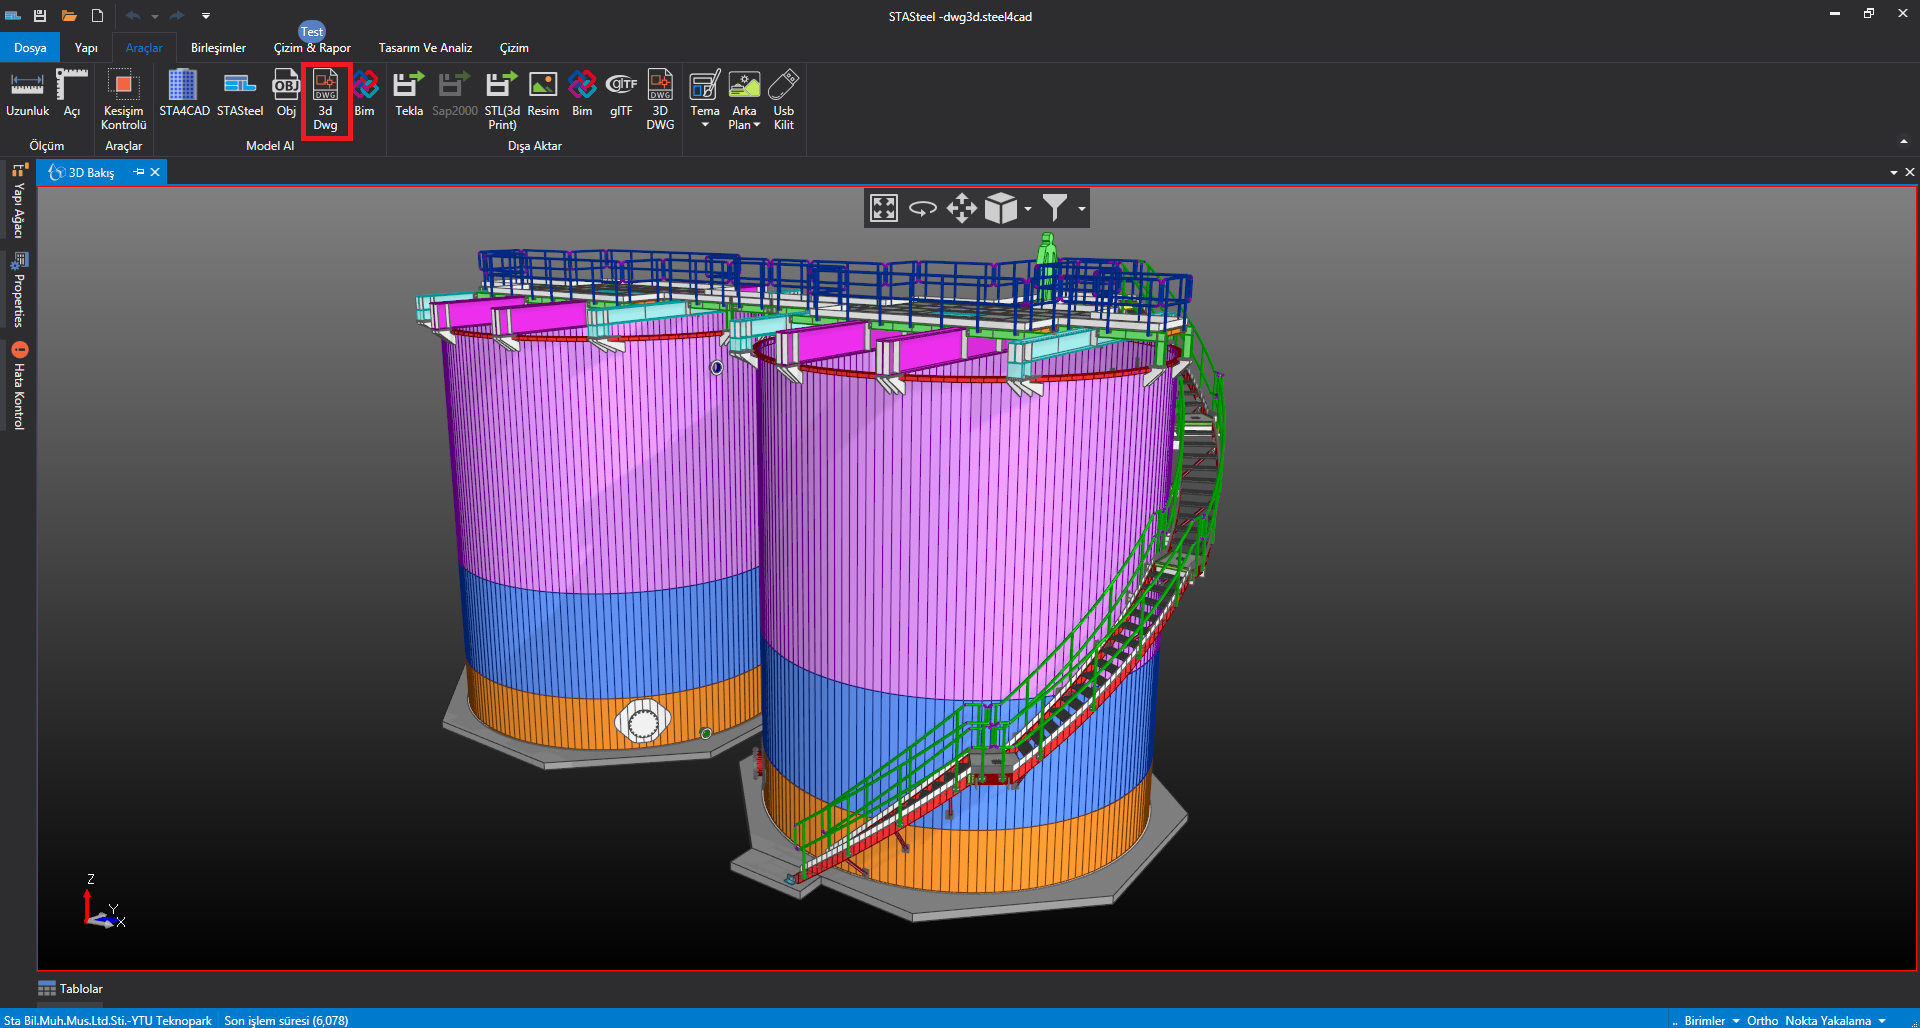Activate the Açı angle measure tool
1920x1028 pixels.
point(72,95)
